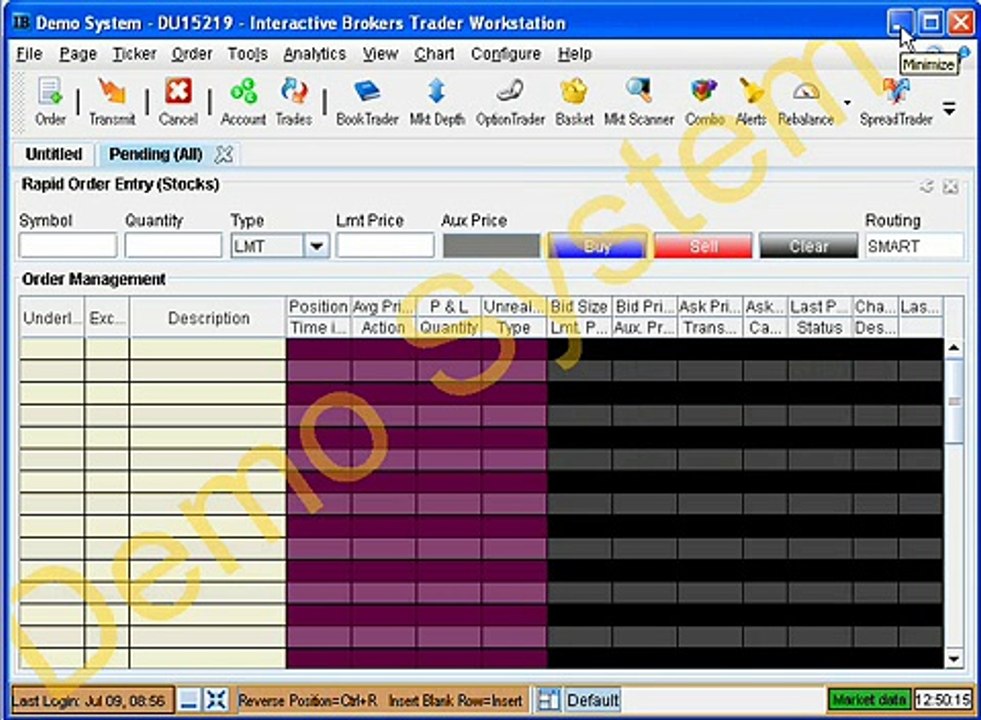Click the Rebalance gauge icon
The width and height of the screenshot is (981, 720).
tap(806, 101)
